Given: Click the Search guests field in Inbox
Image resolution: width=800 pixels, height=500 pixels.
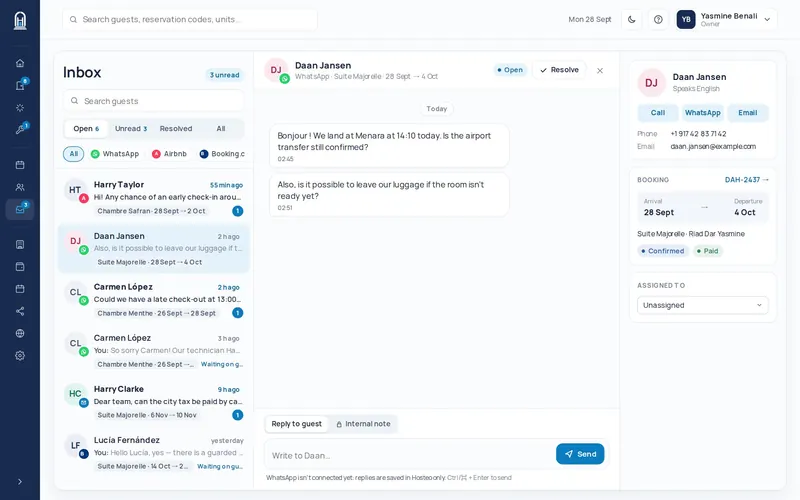Looking at the screenshot, I should (x=154, y=101).
